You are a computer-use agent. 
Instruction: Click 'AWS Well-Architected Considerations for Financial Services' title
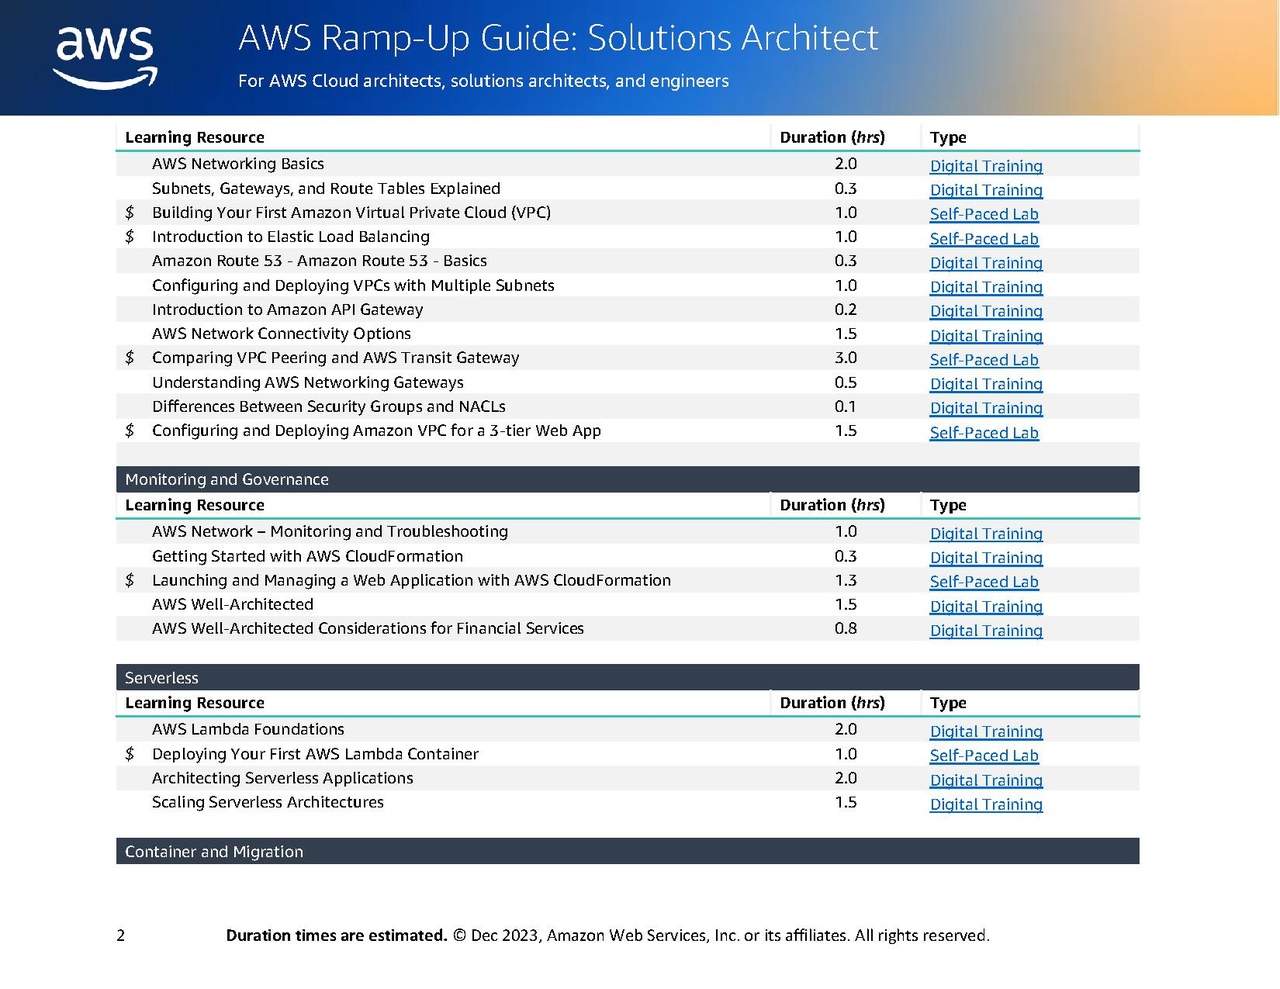click(368, 629)
